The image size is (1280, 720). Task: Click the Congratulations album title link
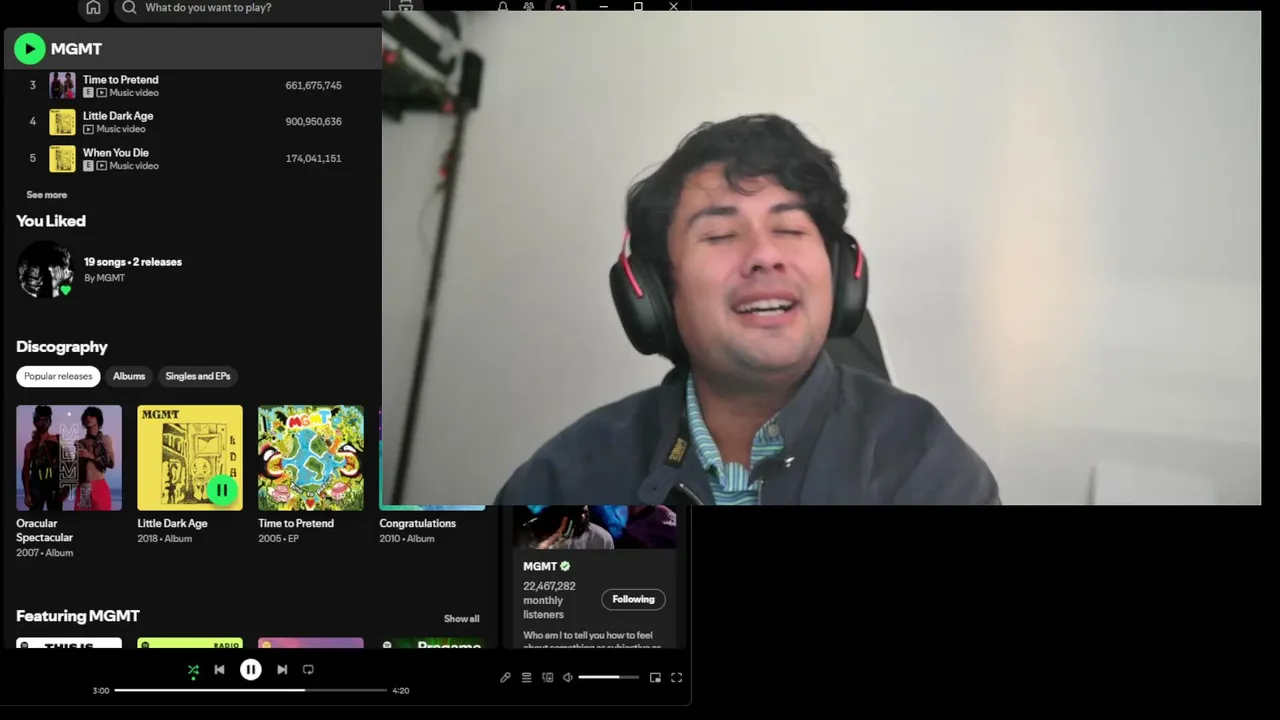point(417,523)
